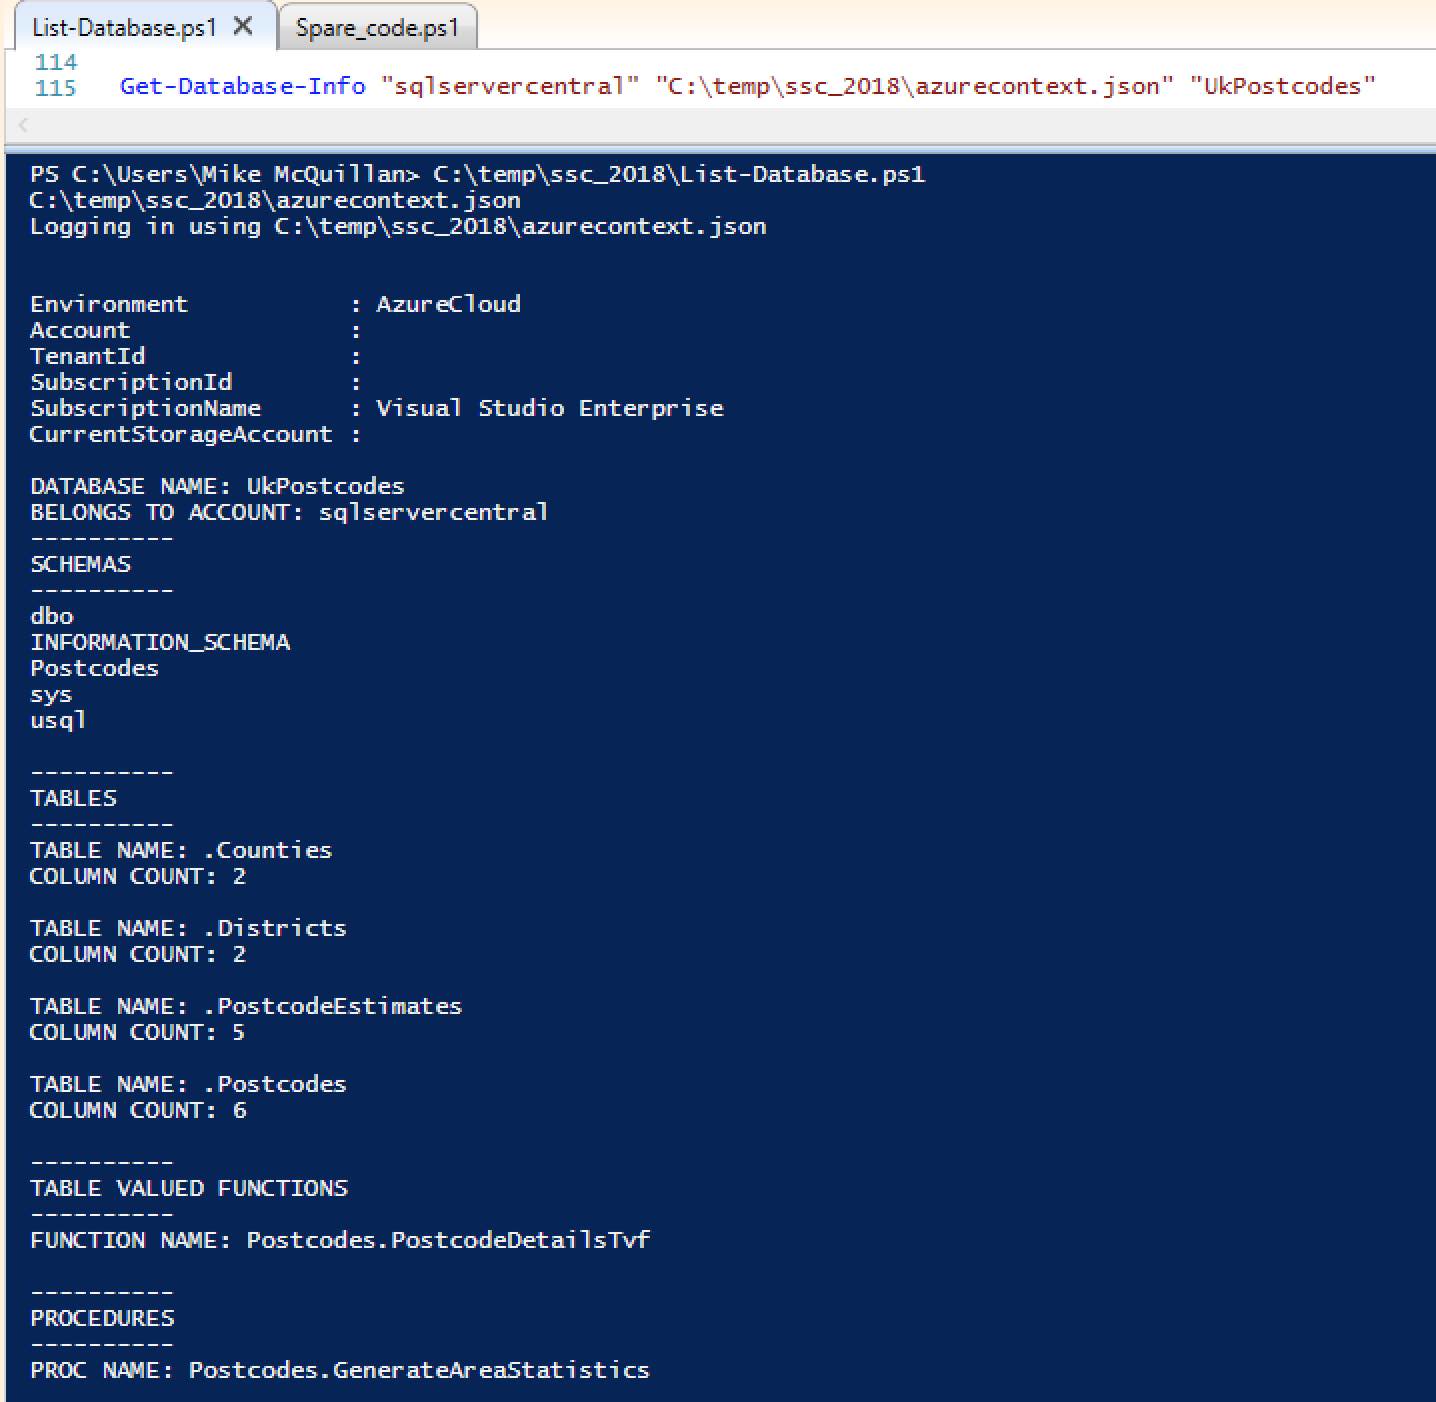1436x1402 pixels.
Task: Close the List-Database.ps1 tab
Action: pyautogui.click(x=243, y=27)
